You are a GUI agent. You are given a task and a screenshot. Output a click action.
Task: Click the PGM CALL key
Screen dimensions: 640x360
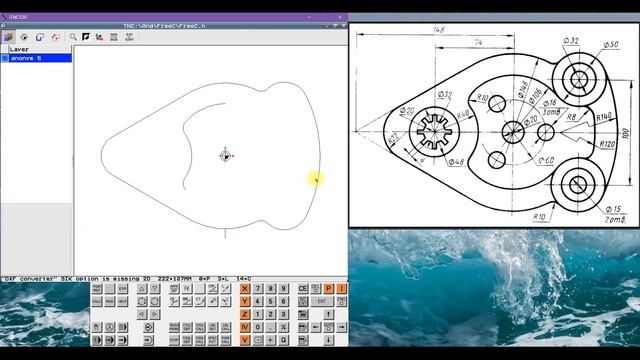click(226, 340)
